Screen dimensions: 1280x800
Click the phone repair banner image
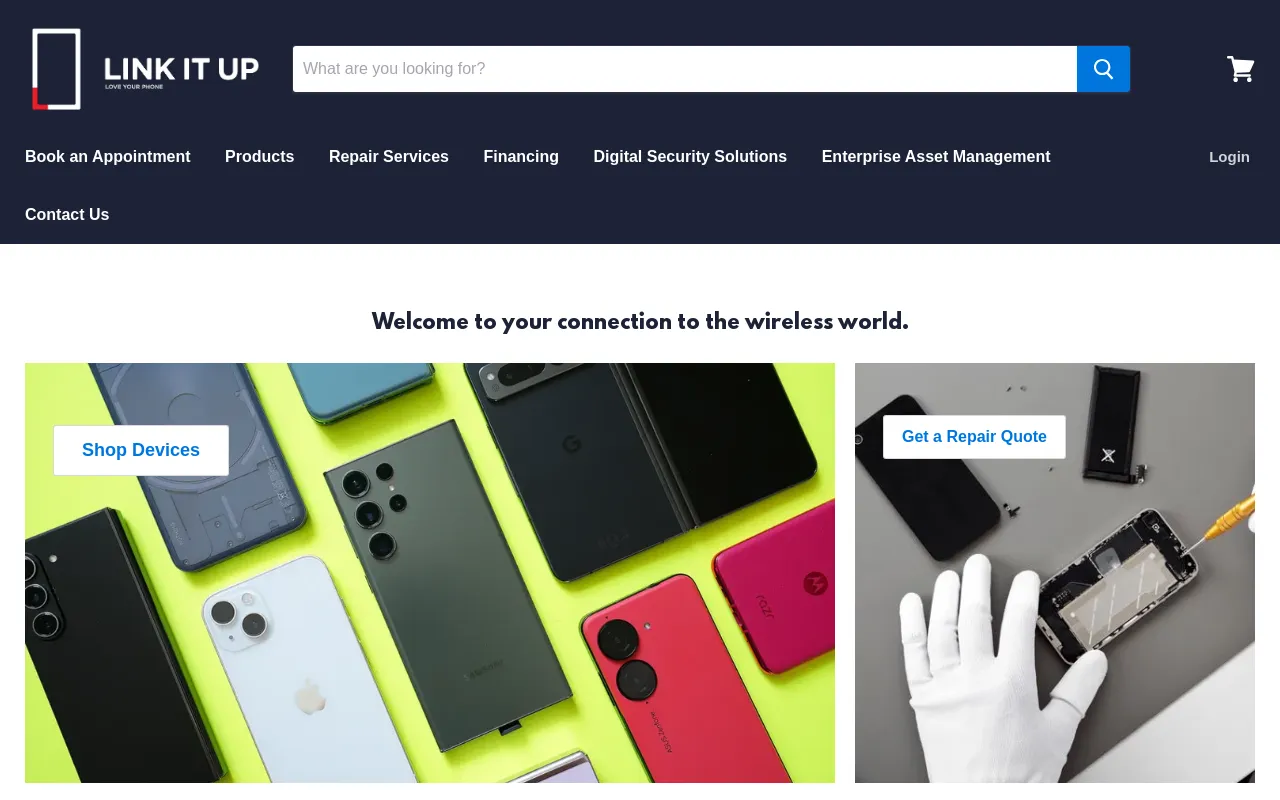click(x=1055, y=573)
